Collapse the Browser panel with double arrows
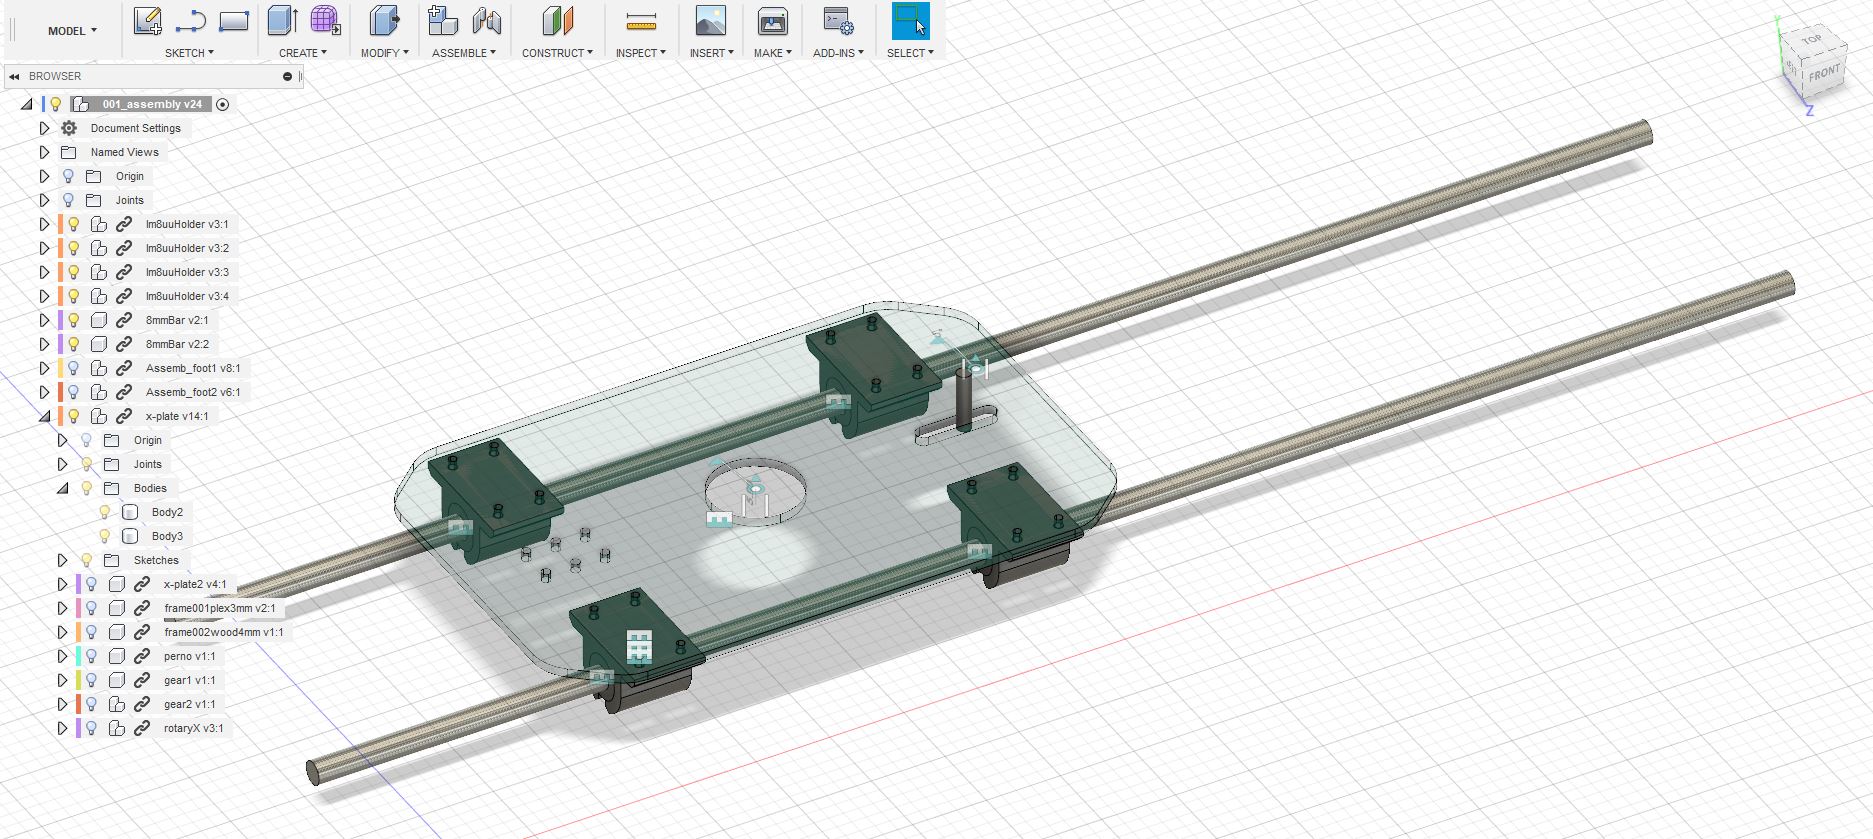Screen dimensions: 1873x839 (x=15, y=76)
